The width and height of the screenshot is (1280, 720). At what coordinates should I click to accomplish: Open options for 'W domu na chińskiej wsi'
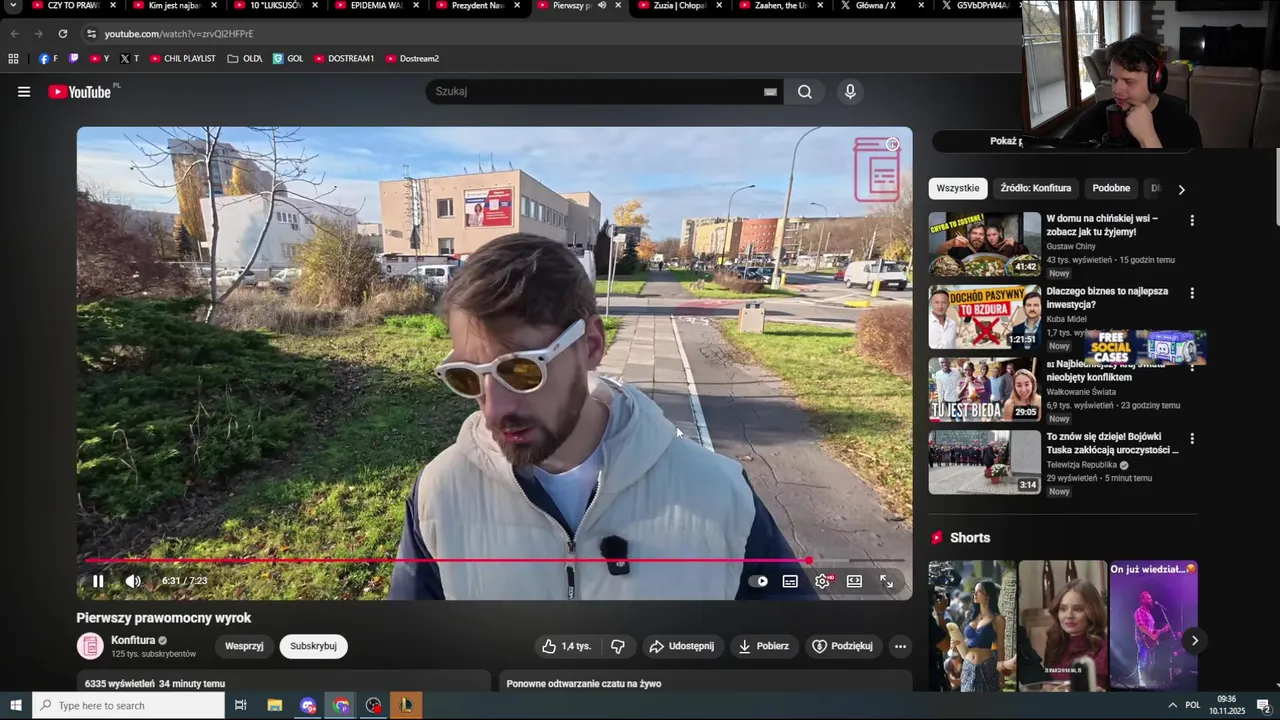[1191, 220]
